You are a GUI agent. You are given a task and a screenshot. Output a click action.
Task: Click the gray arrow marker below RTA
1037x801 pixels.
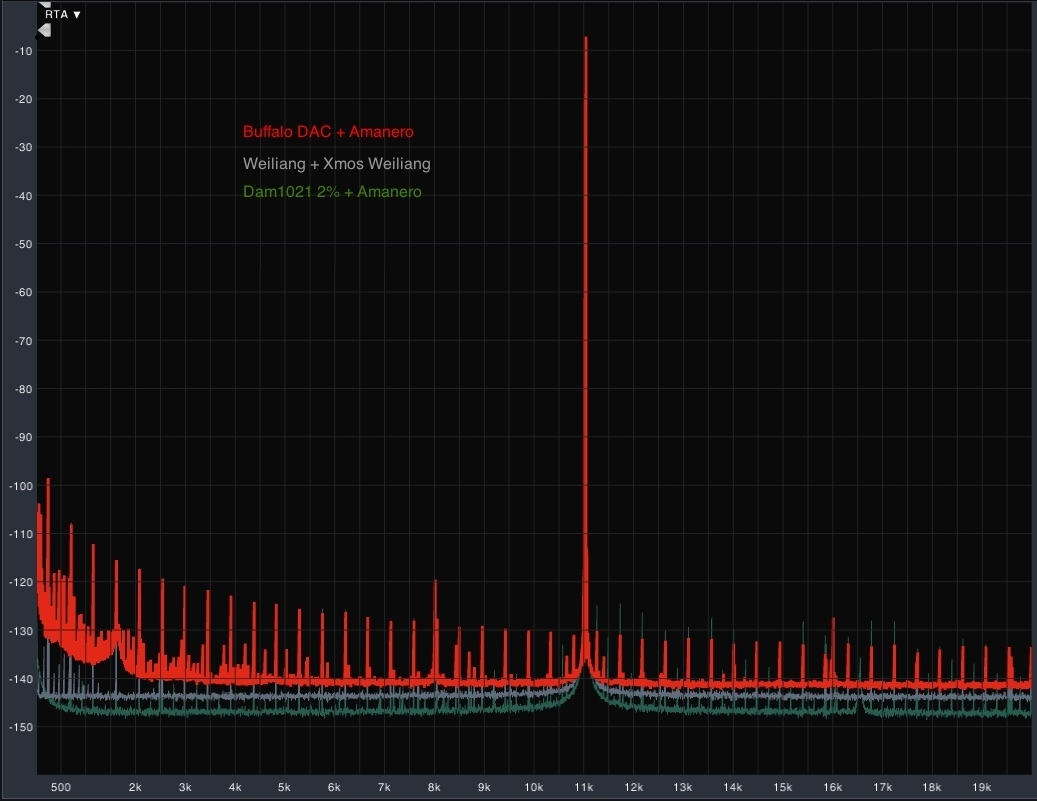click(x=44, y=30)
